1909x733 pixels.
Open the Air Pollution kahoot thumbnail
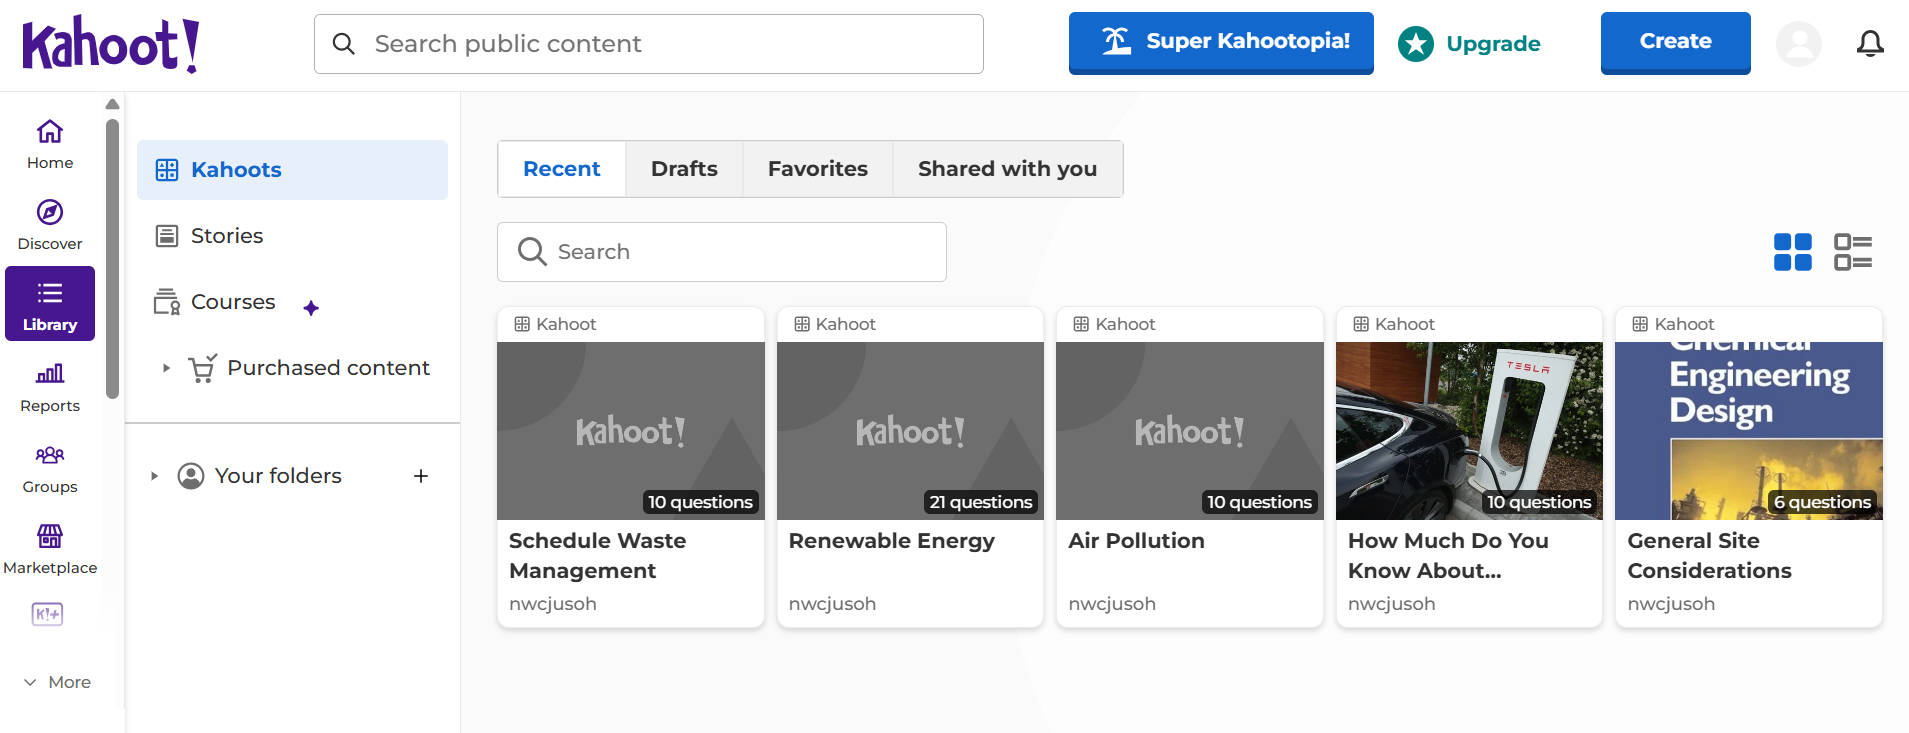point(1190,431)
